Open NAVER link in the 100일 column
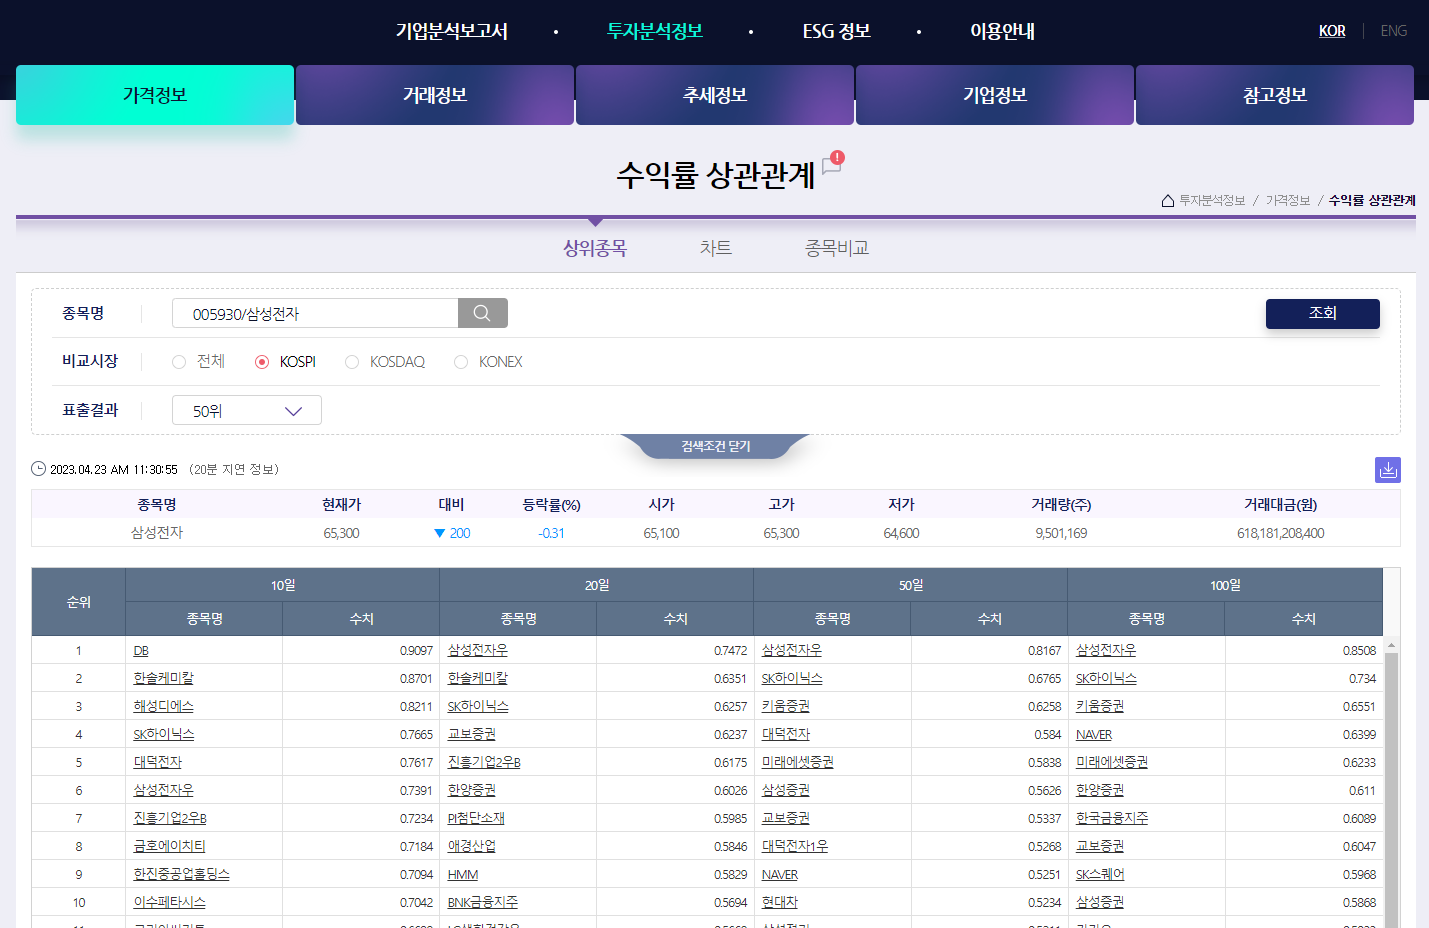Viewport: 1429px width, 928px height. (x=1094, y=735)
